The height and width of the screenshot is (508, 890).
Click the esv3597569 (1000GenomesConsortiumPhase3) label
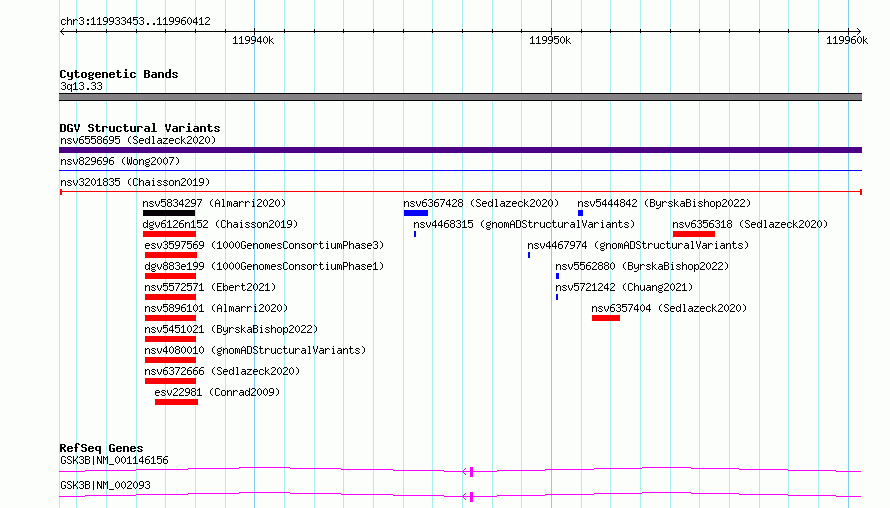[264, 245]
